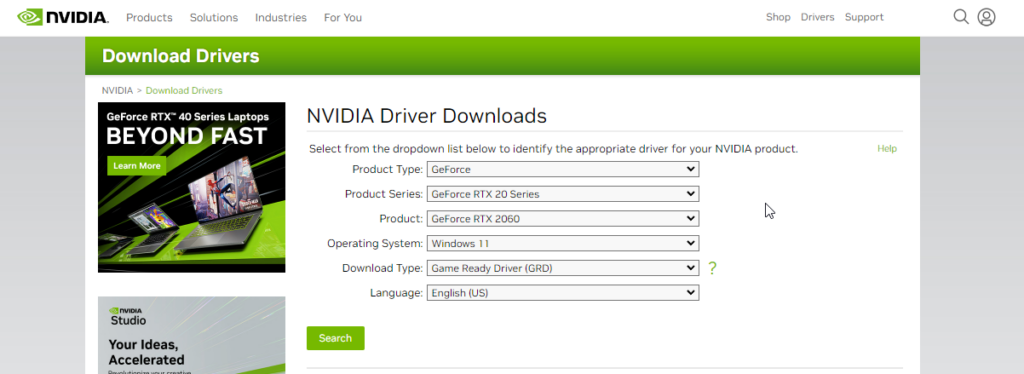Open the GeForce RTX 40 Series Laptops banner image
Screen dimensions: 1024x374
pos(191,187)
